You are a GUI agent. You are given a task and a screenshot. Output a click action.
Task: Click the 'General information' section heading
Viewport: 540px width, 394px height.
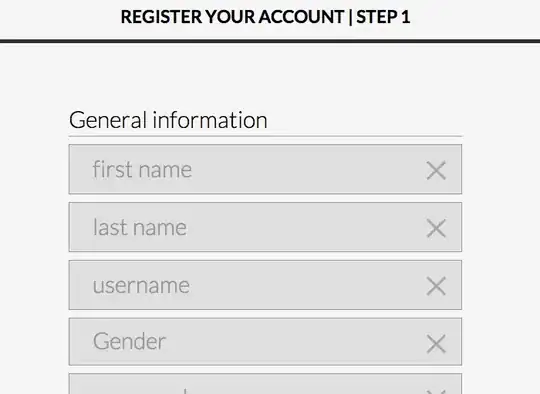tap(168, 120)
